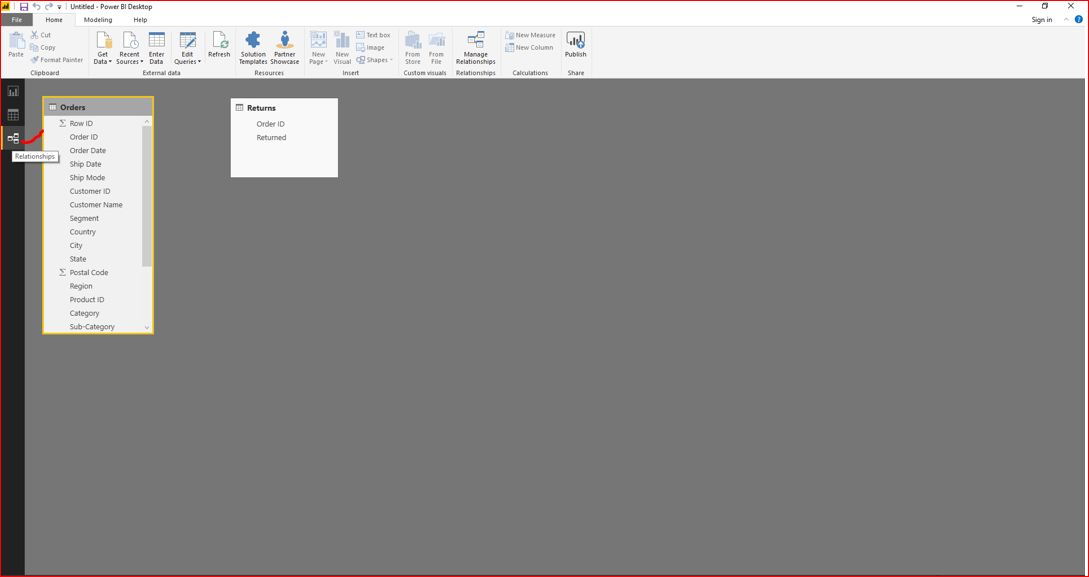This screenshot has height=577, width=1089.
Task: Collapse the ribbon with chevron
Action: pyautogui.click(x=1067, y=19)
